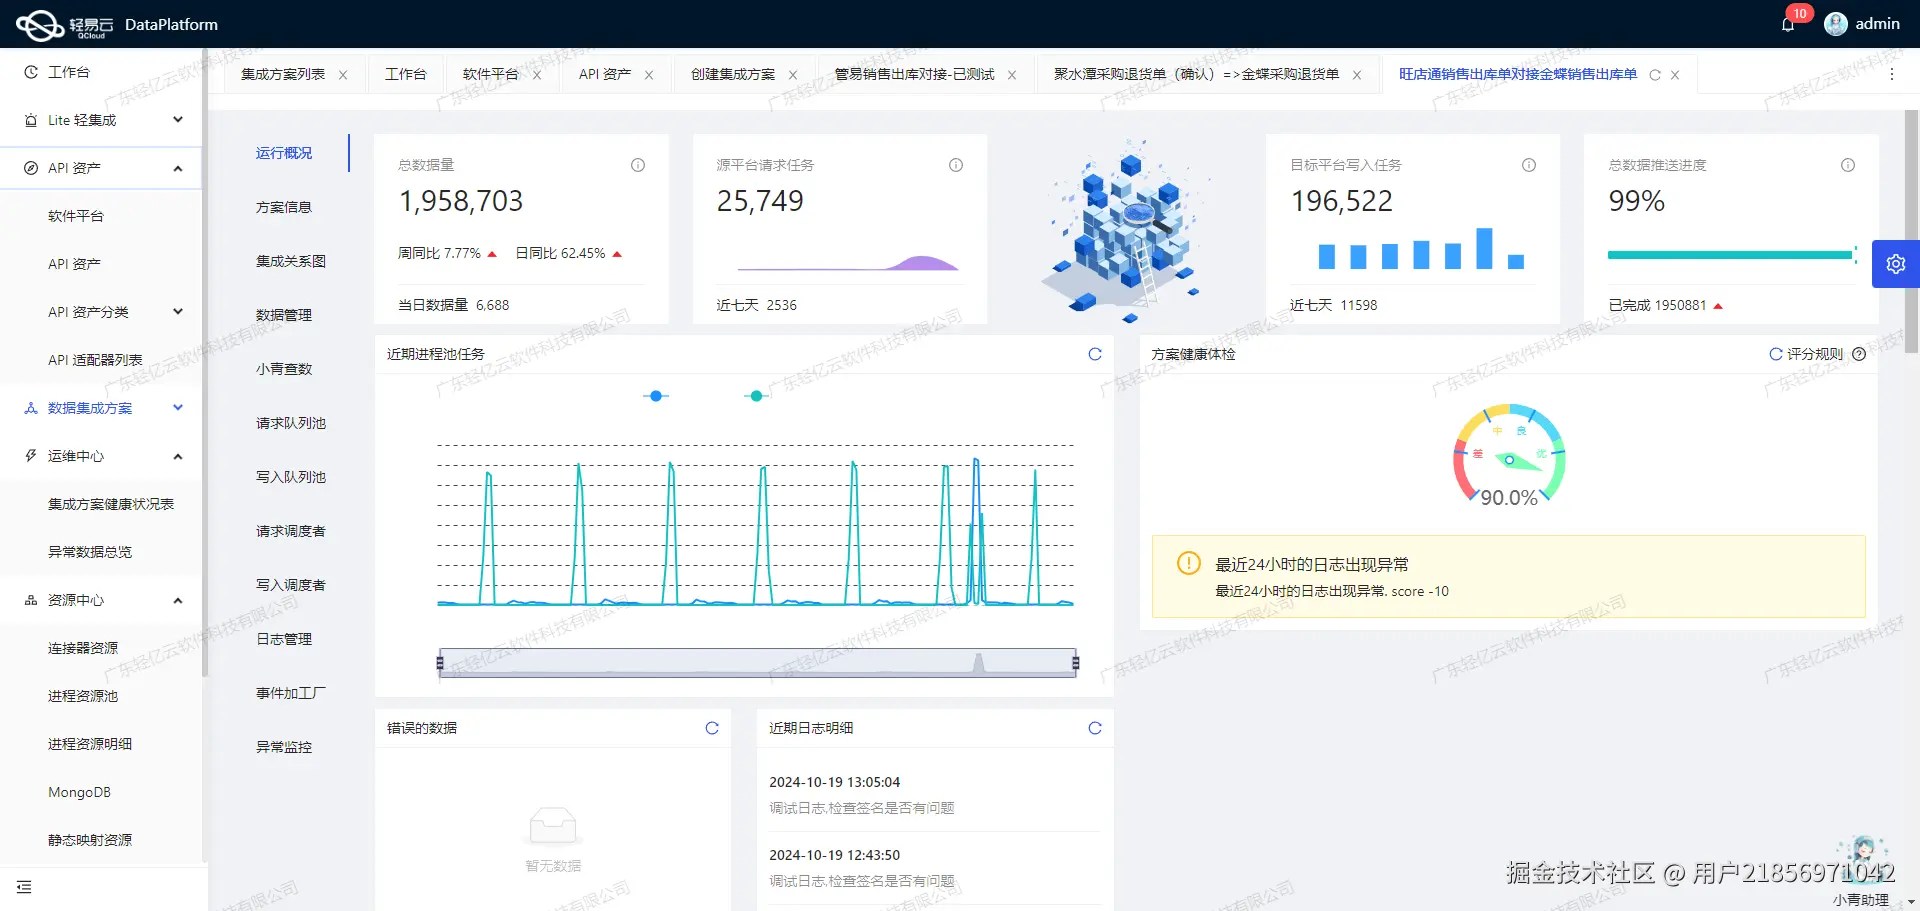
Task: Close the 聚水潭采购退货单 tab
Action: click(x=1357, y=74)
